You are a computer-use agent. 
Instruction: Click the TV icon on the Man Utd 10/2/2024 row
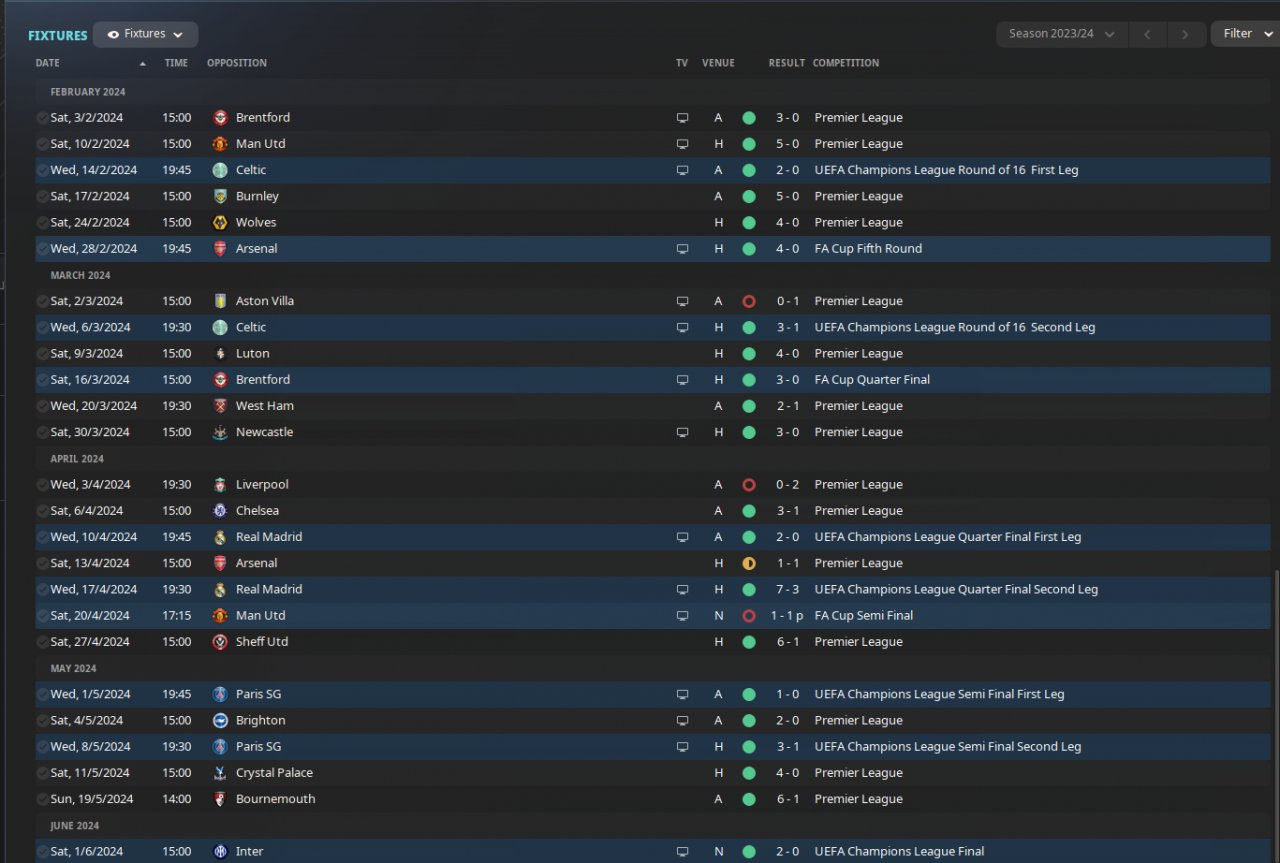coord(682,144)
